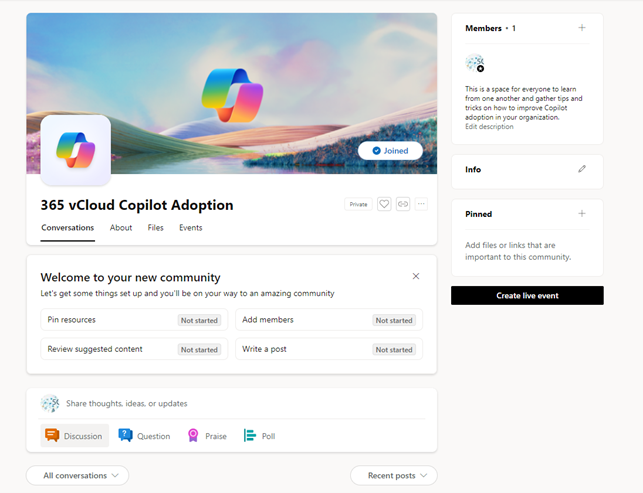Open the Write a post task

point(329,349)
